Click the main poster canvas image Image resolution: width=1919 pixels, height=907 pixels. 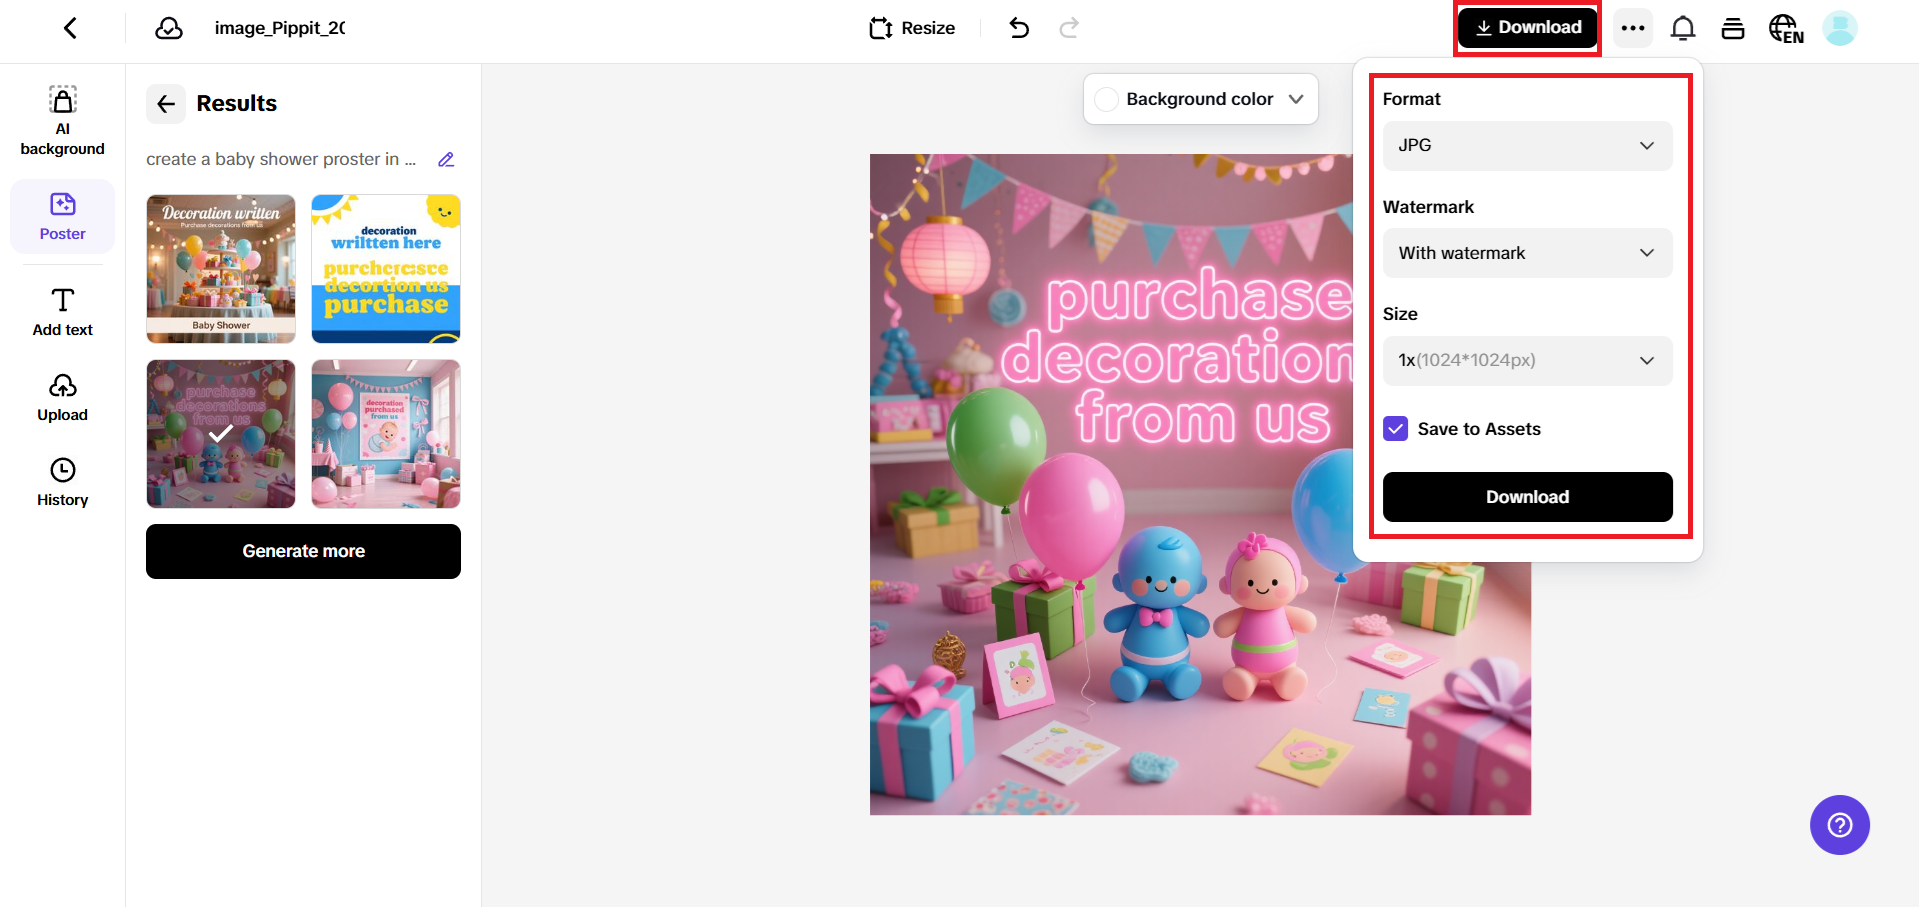(1200, 484)
